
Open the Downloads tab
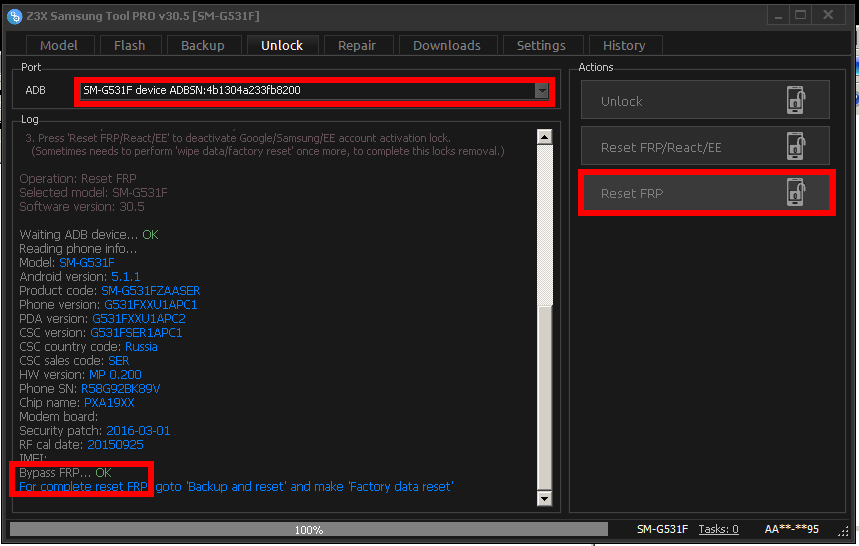tap(447, 45)
